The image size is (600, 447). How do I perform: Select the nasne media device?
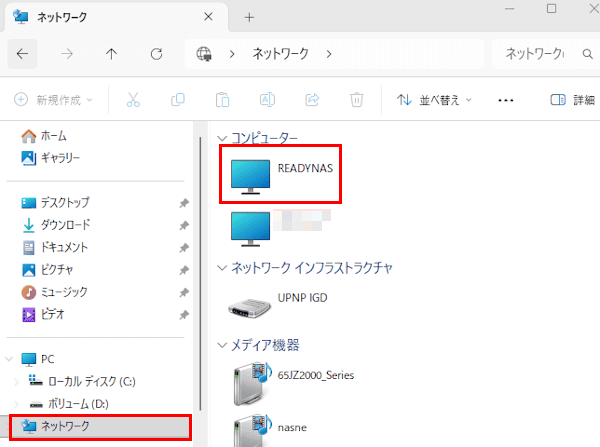(x=270, y=430)
